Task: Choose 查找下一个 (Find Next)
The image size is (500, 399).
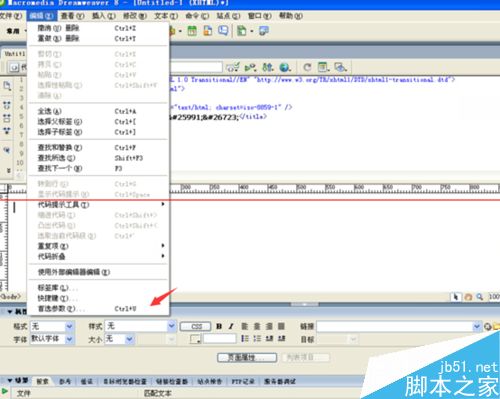Action: 98,168
